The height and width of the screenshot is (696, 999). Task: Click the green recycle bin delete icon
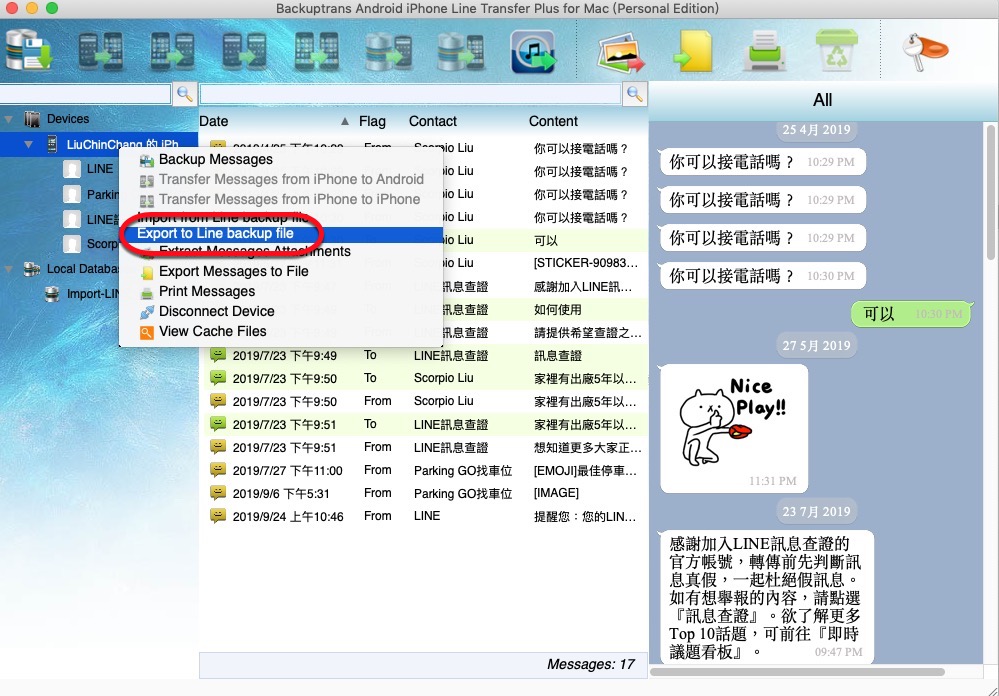[x=836, y=50]
